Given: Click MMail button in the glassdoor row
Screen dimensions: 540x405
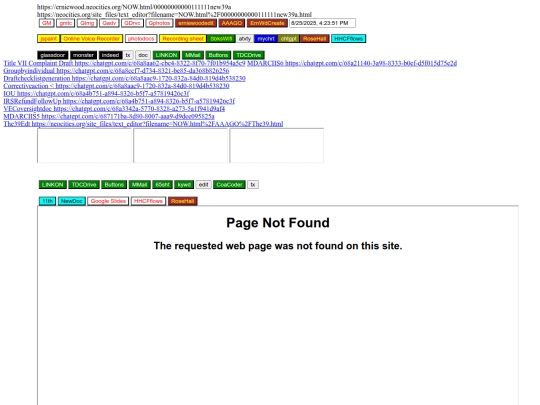Looking at the screenshot, I should click(193, 55).
